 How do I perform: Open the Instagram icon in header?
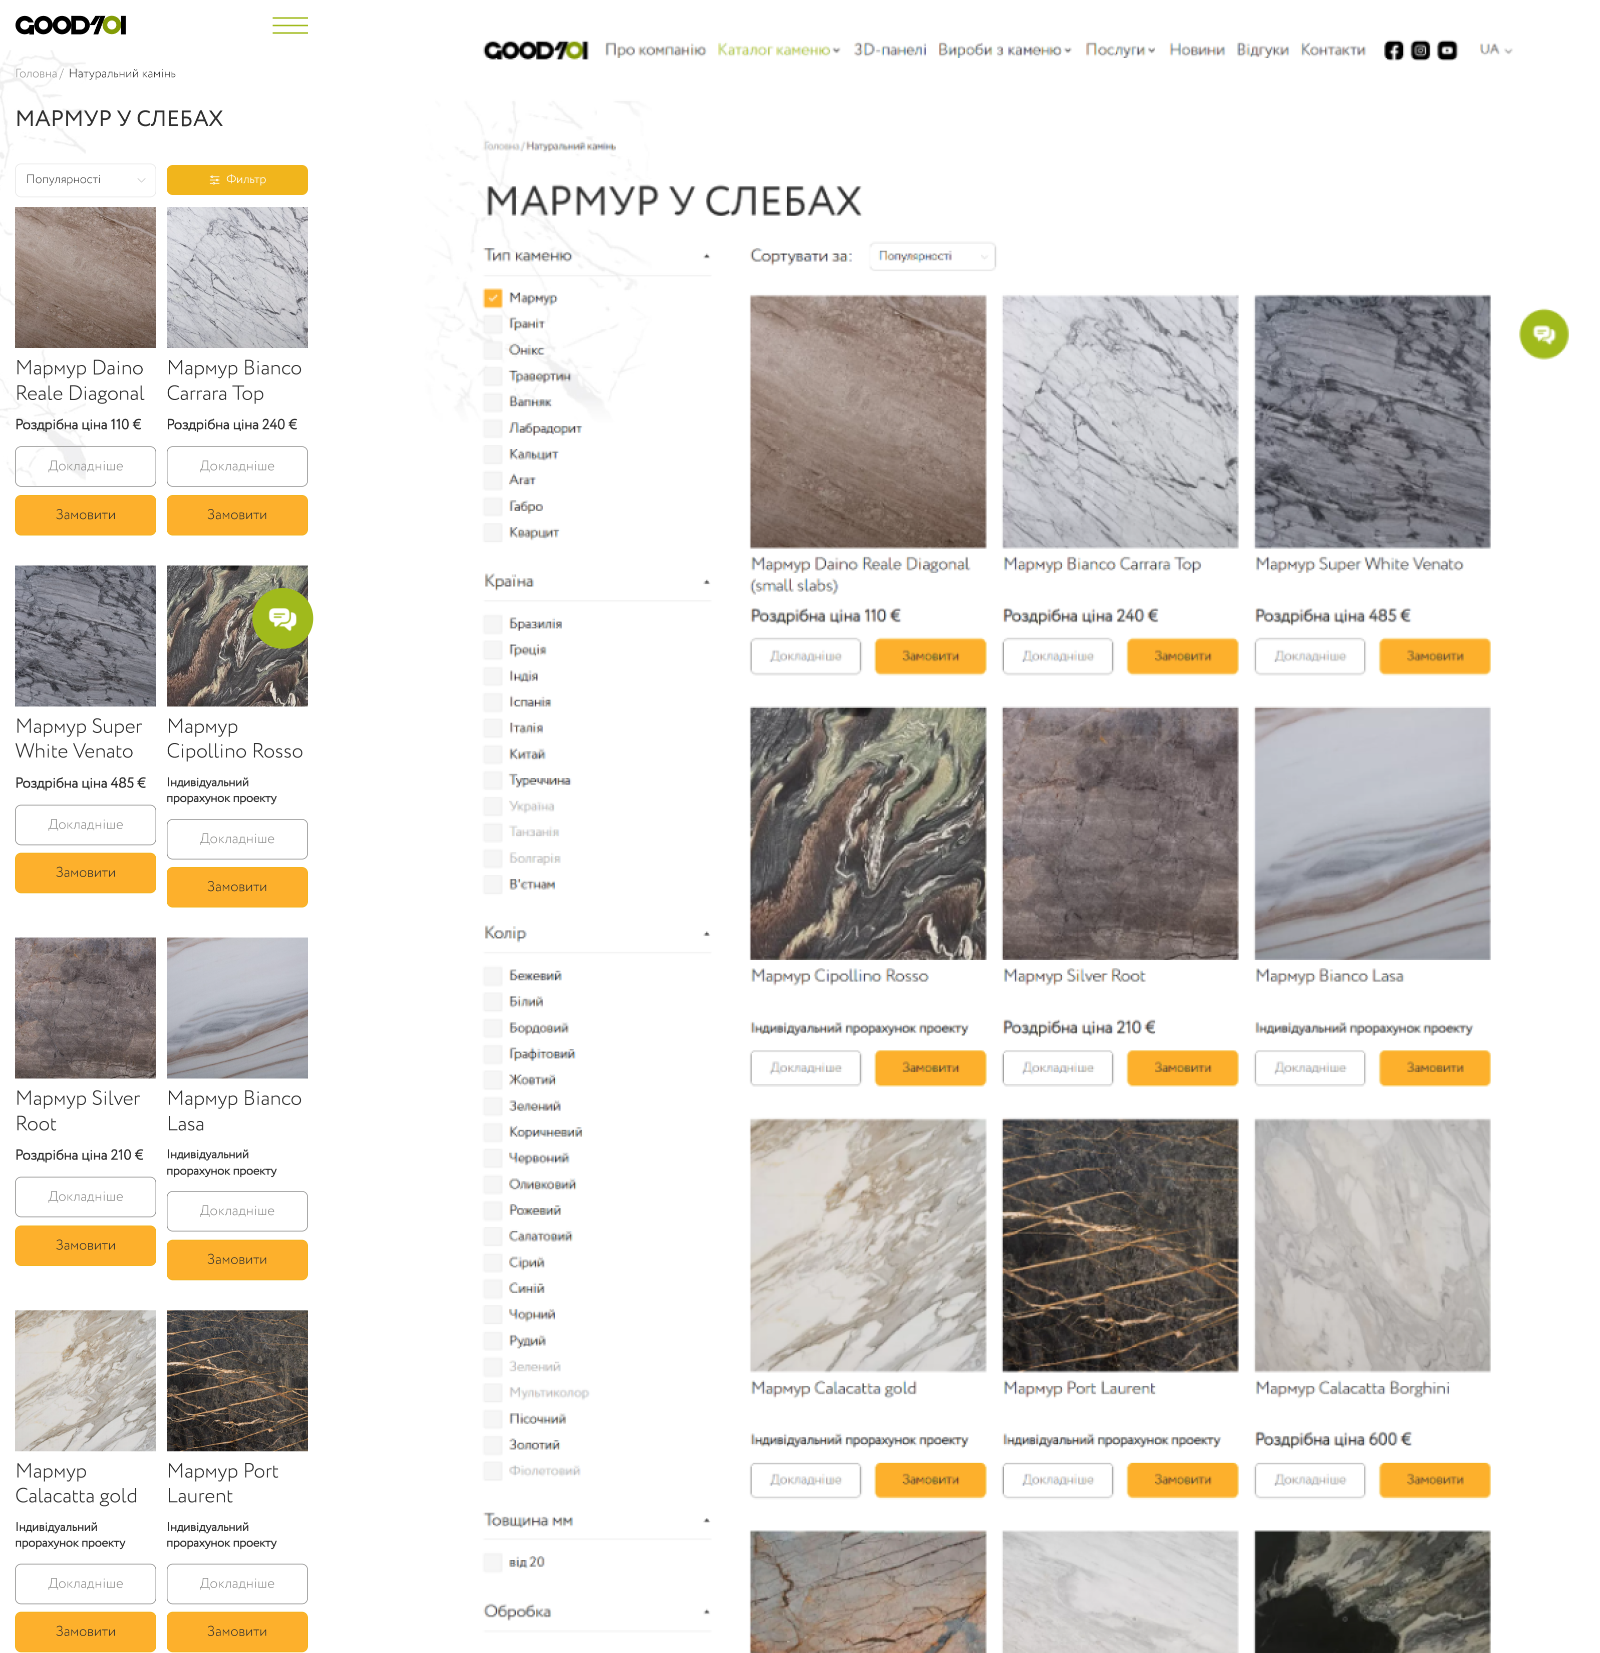click(x=1420, y=50)
